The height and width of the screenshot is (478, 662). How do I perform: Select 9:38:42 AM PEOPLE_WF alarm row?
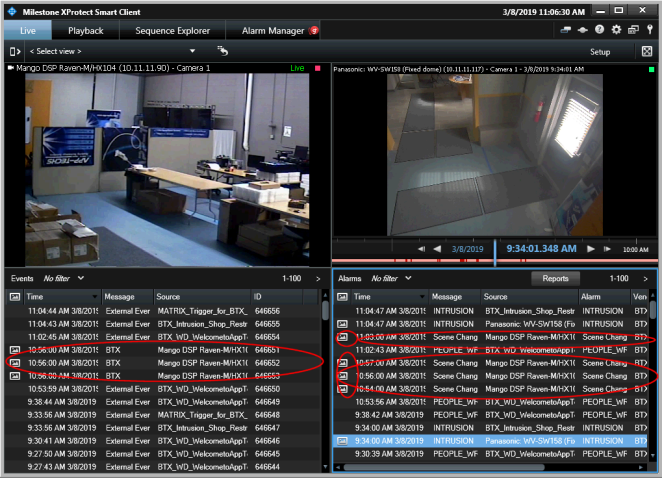[491, 415]
